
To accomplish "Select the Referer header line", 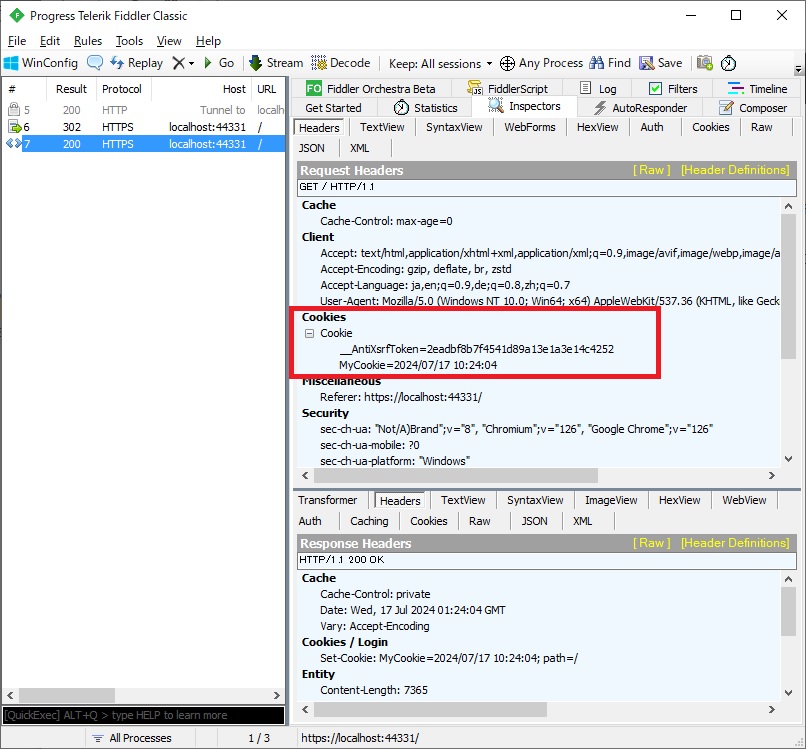I will pyautogui.click(x=401, y=397).
